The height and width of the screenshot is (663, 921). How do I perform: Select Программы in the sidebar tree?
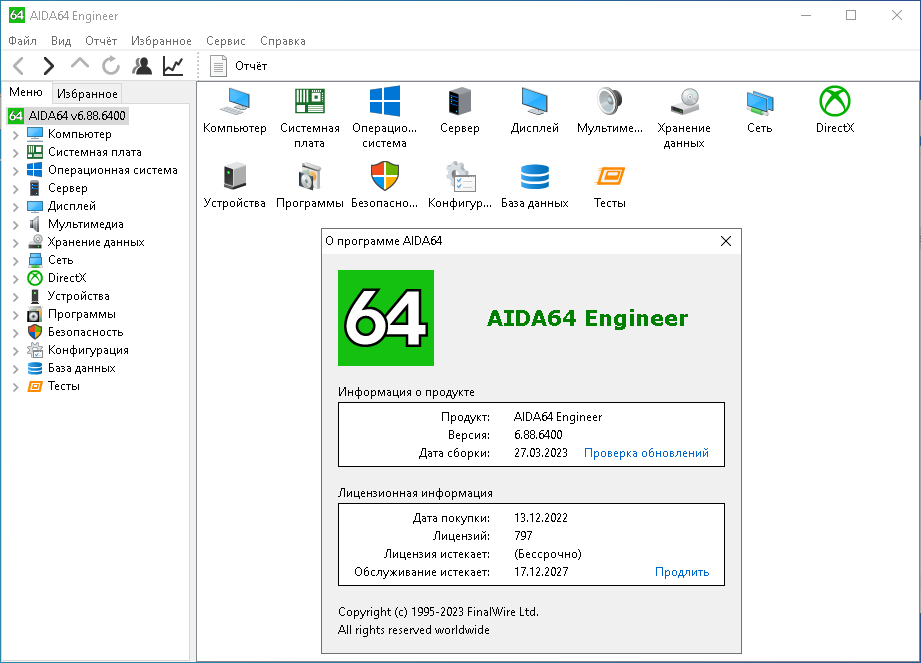point(82,314)
